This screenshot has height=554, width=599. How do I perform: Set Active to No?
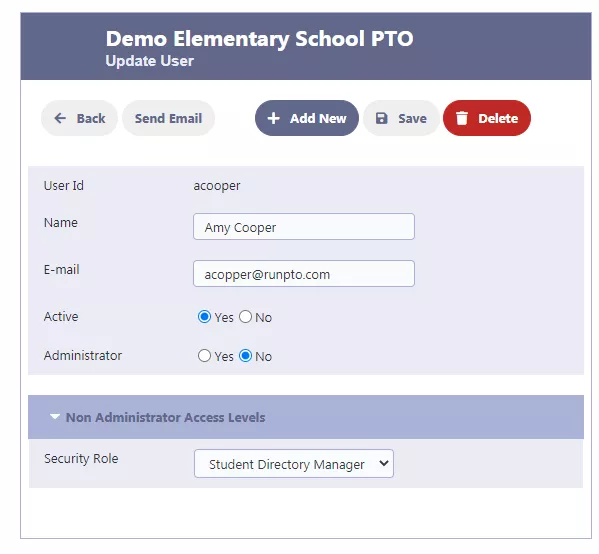pos(245,317)
